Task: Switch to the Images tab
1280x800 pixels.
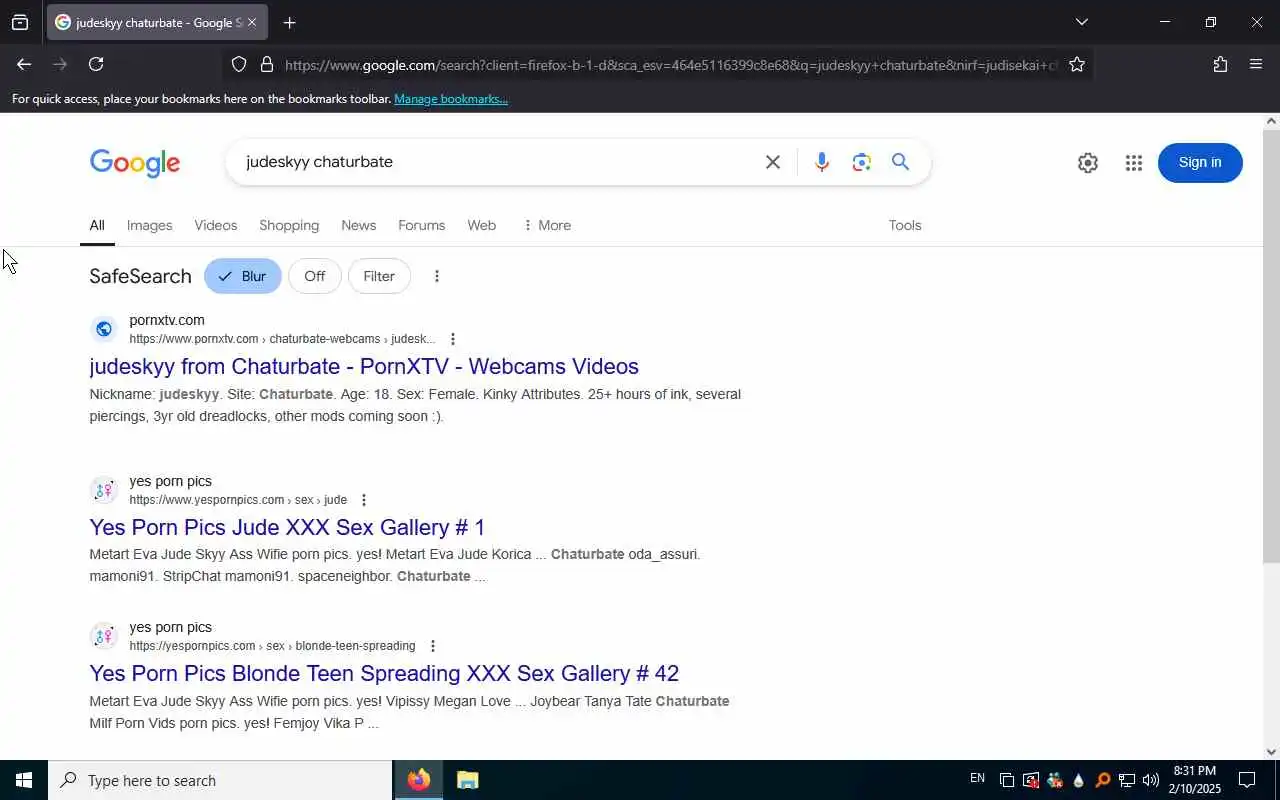Action: (x=149, y=225)
